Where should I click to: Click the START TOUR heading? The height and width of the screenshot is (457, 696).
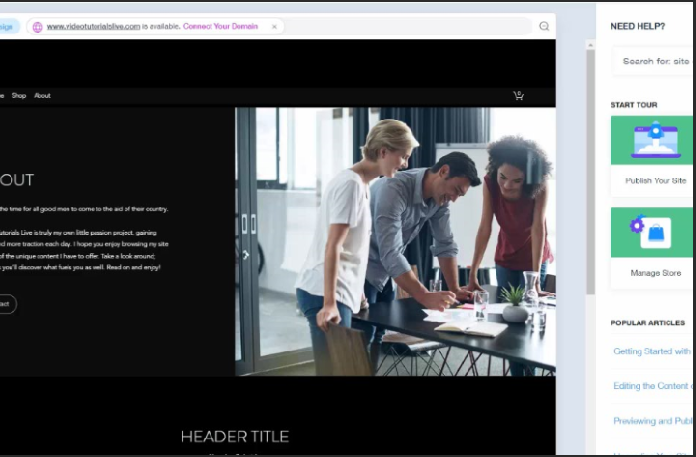[x=634, y=105]
